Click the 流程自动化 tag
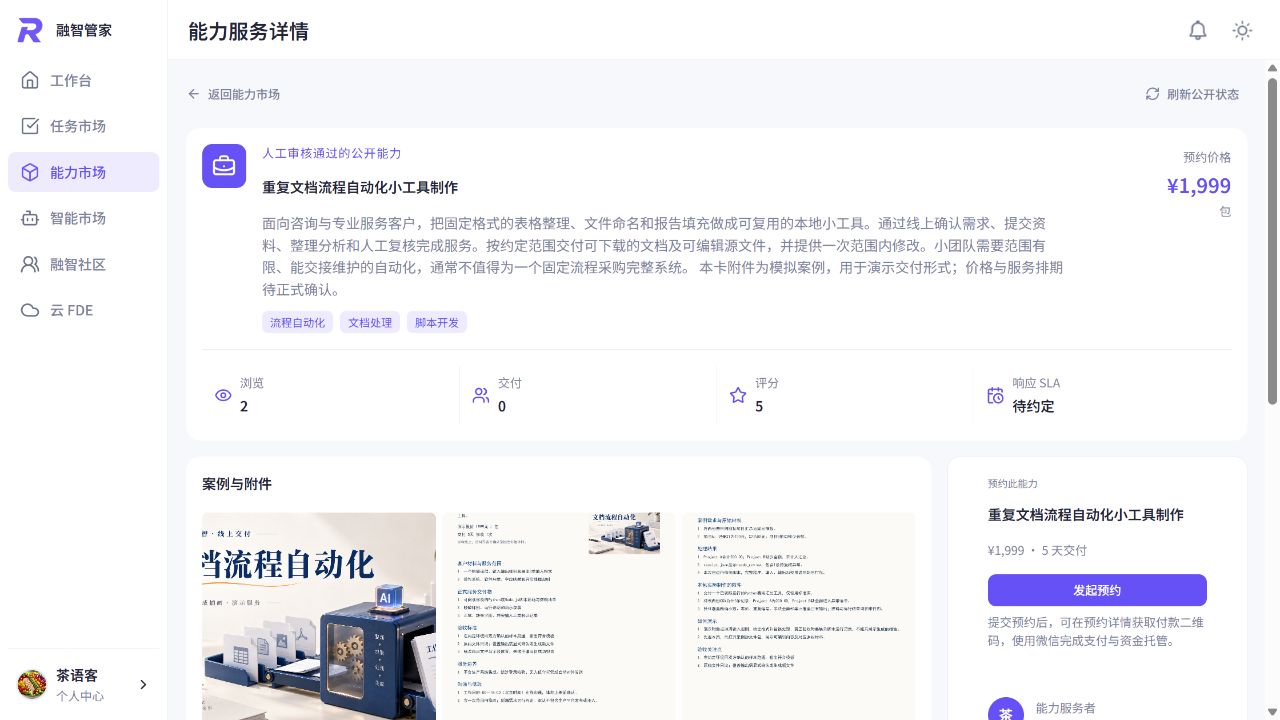Screen dimensions: 1280x720 pyautogui.click(x=297, y=322)
